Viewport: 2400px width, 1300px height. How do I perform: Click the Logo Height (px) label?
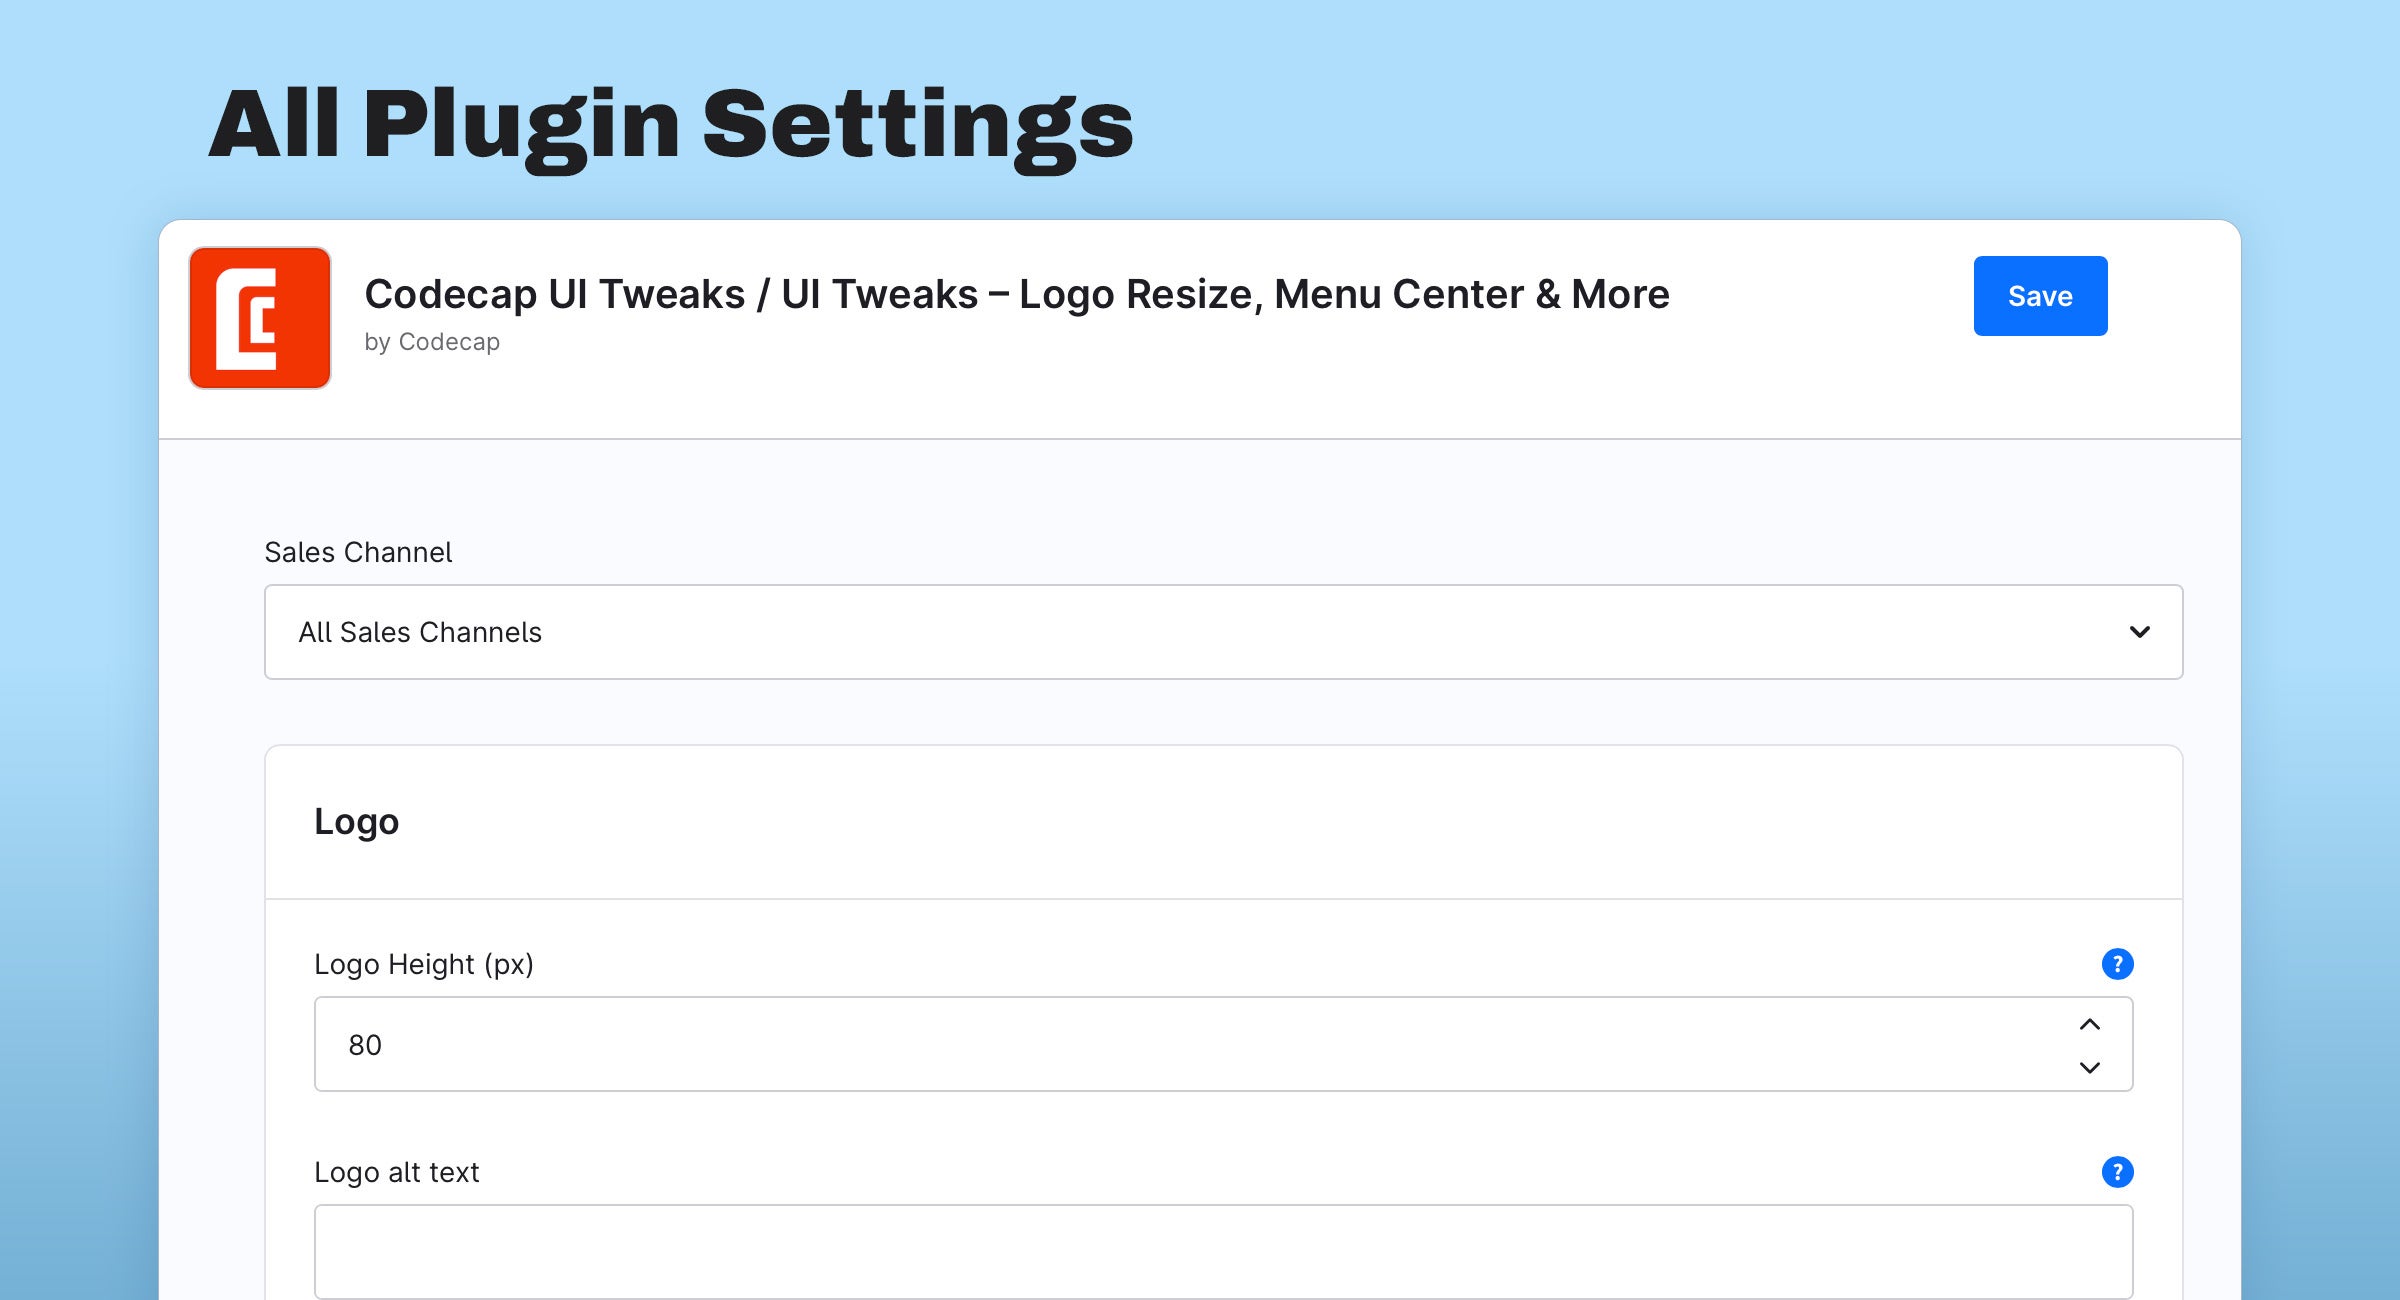coord(424,964)
